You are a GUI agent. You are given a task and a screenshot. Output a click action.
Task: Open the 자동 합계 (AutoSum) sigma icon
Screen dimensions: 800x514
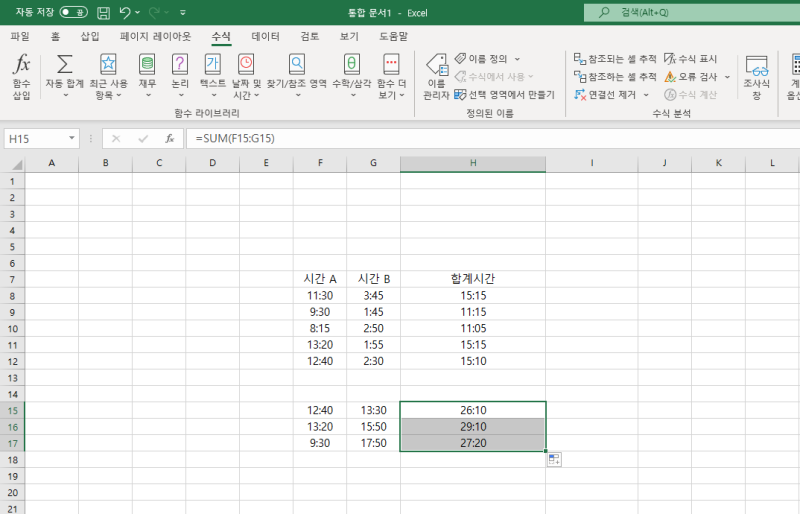(65, 66)
